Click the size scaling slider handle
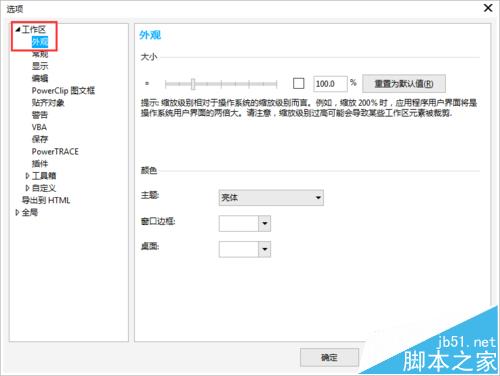Viewport: 500px width, 376px height. coord(193,84)
